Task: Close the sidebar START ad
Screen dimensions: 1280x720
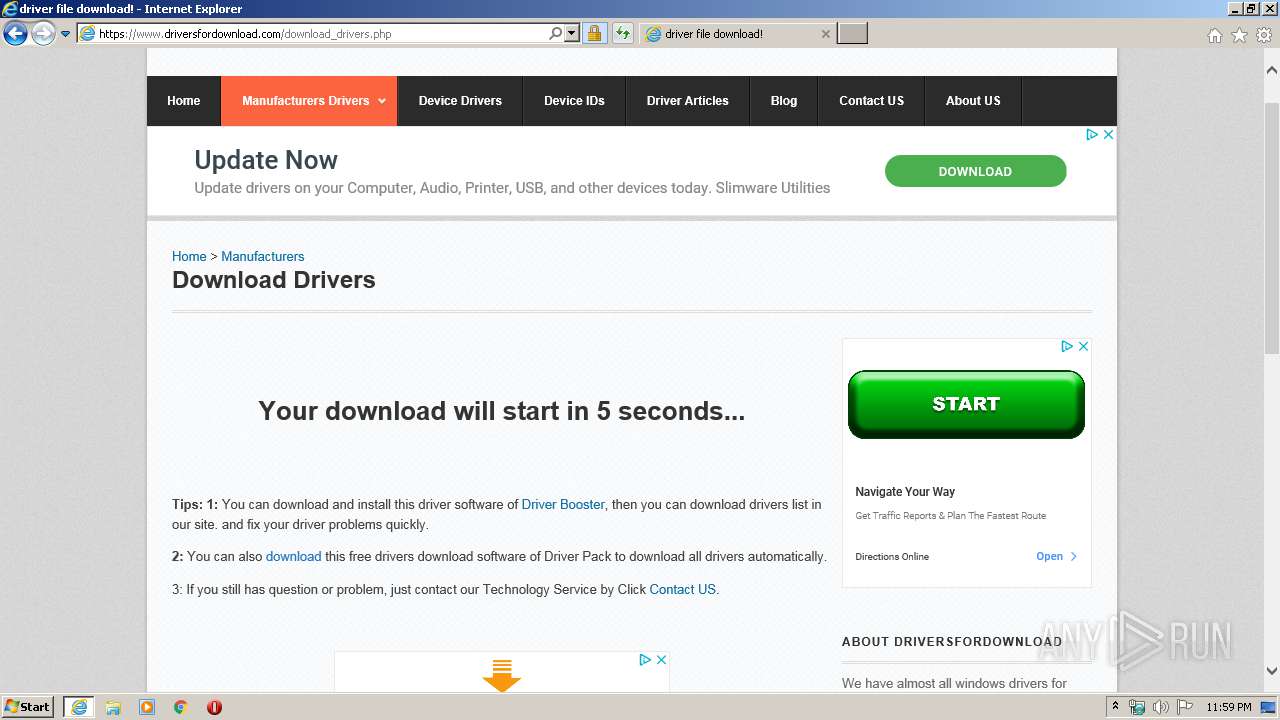Action: tap(1083, 346)
